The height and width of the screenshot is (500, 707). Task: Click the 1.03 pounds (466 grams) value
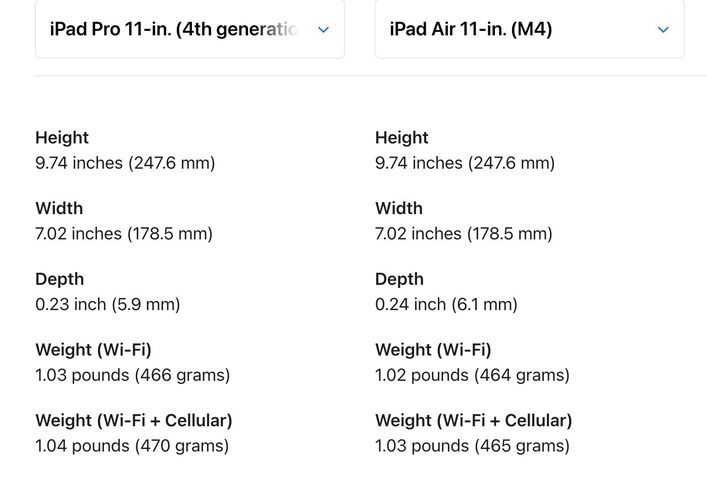[133, 375]
